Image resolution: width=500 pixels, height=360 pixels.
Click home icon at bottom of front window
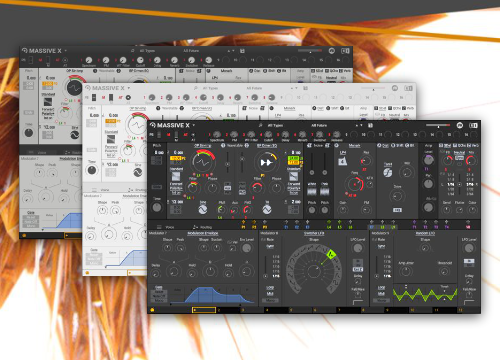pyautogui.click(x=152, y=310)
